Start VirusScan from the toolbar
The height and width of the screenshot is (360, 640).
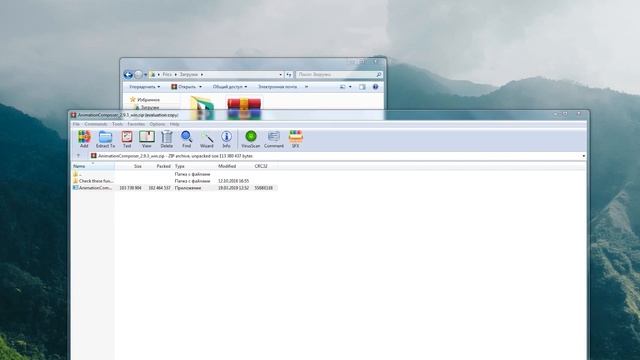pyautogui.click(x=251, y=139)
